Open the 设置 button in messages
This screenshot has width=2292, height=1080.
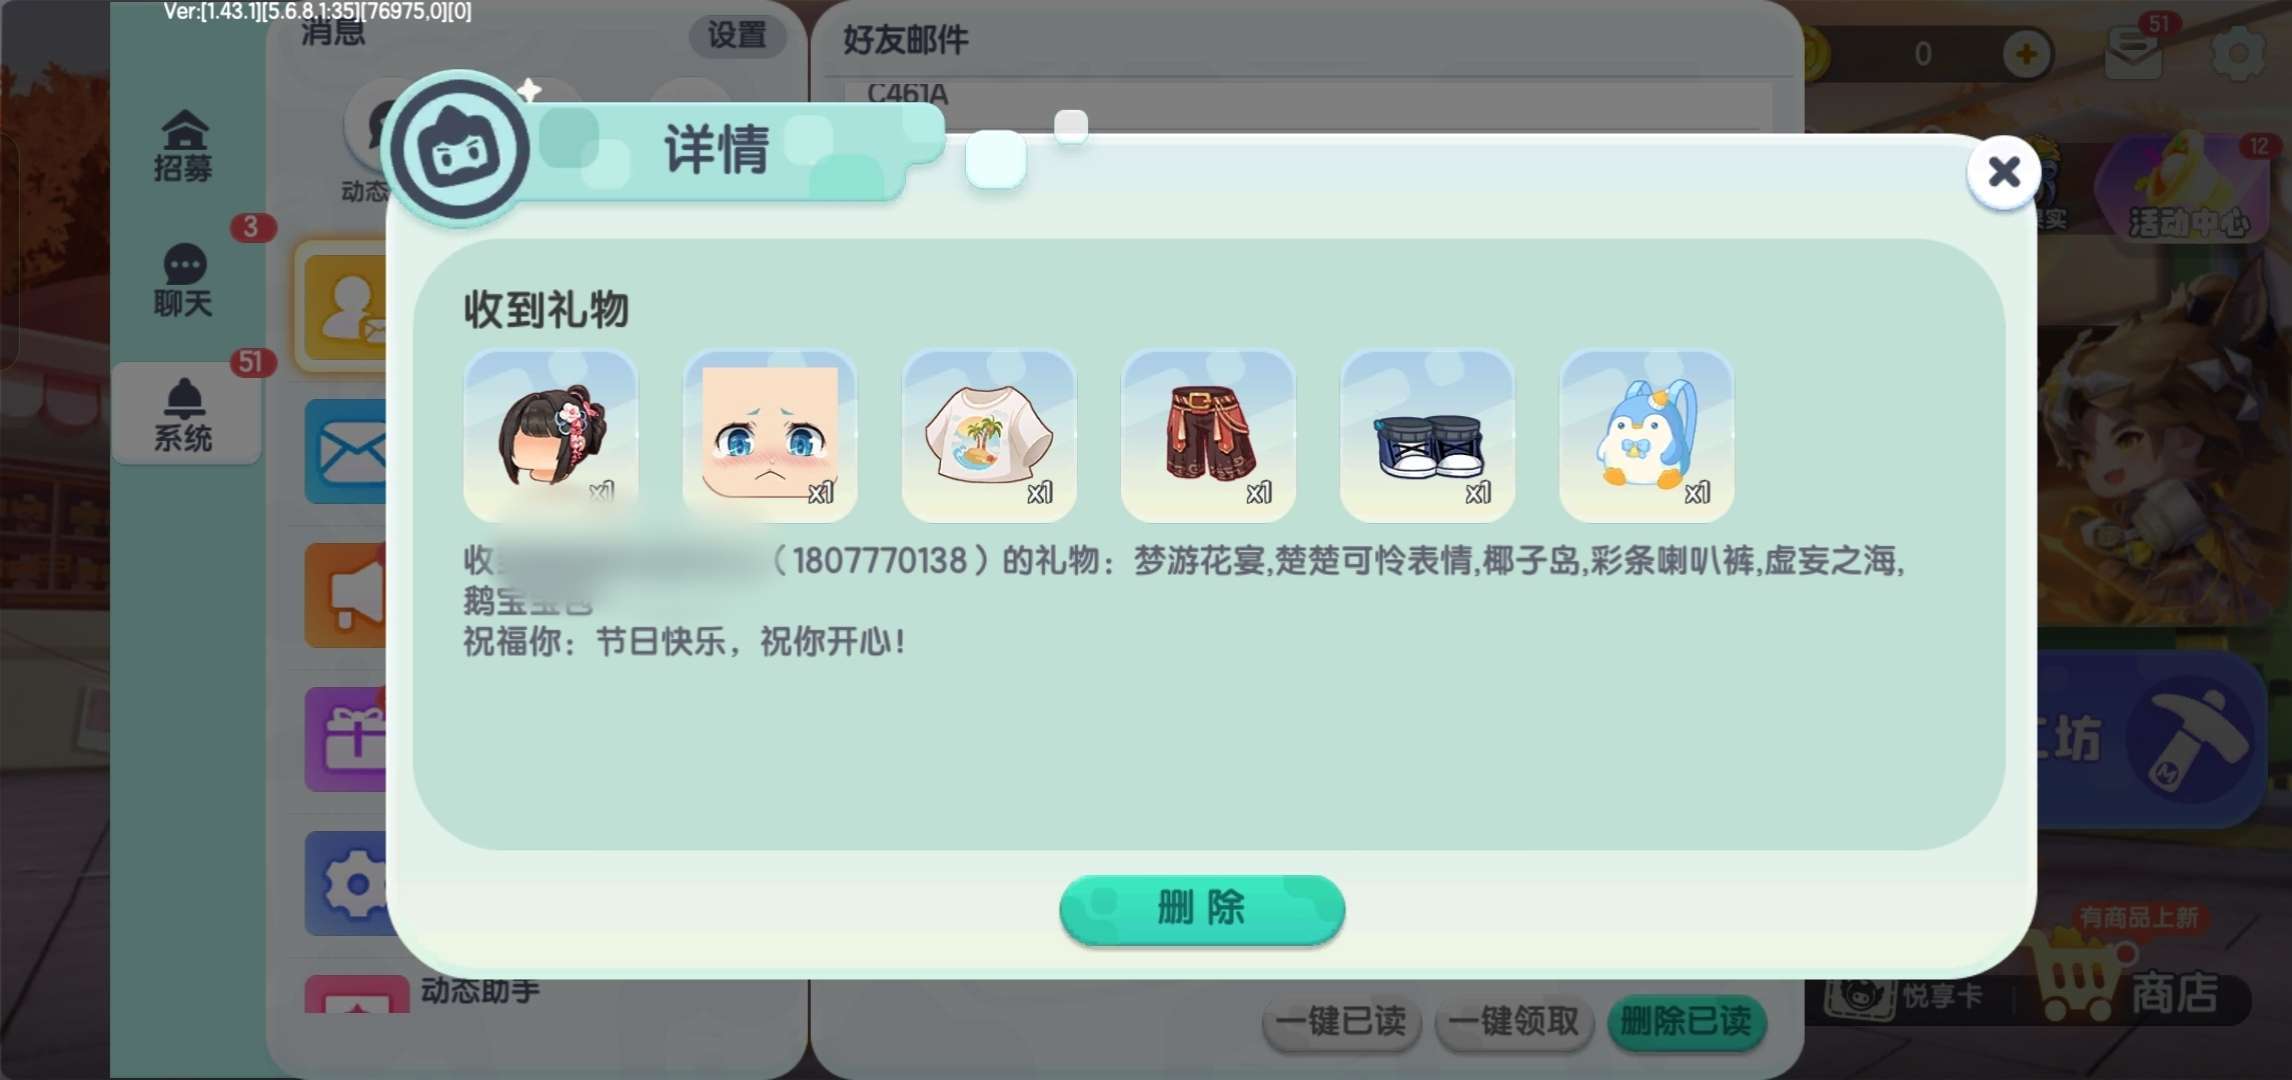[x=737, y=36]
